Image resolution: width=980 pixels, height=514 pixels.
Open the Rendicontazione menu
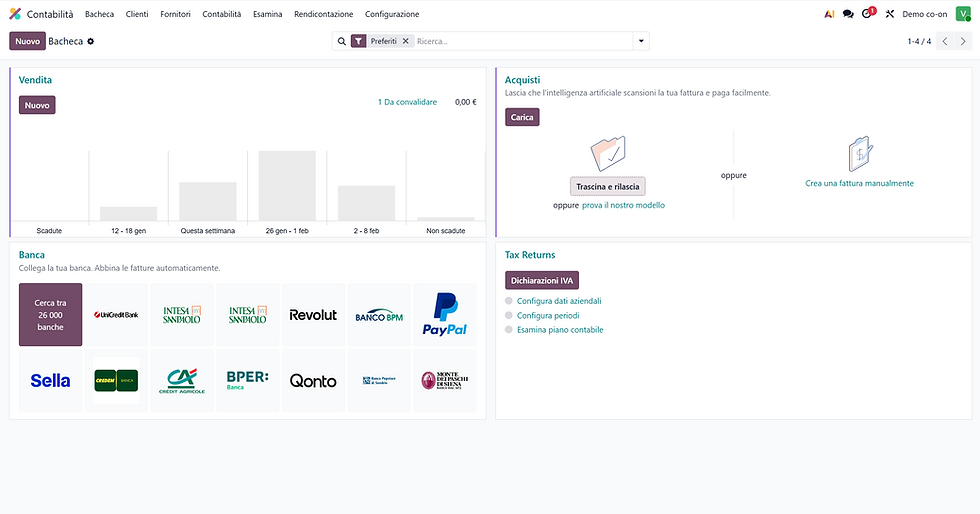(x=324, y=14)
